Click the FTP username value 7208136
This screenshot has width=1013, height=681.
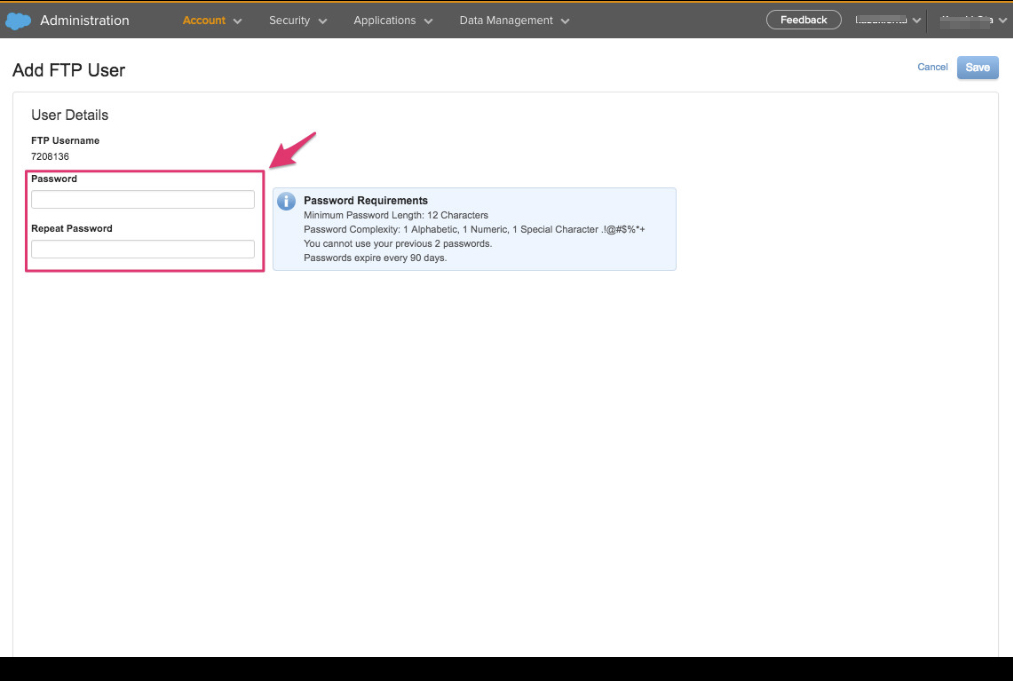coord(50,157)
